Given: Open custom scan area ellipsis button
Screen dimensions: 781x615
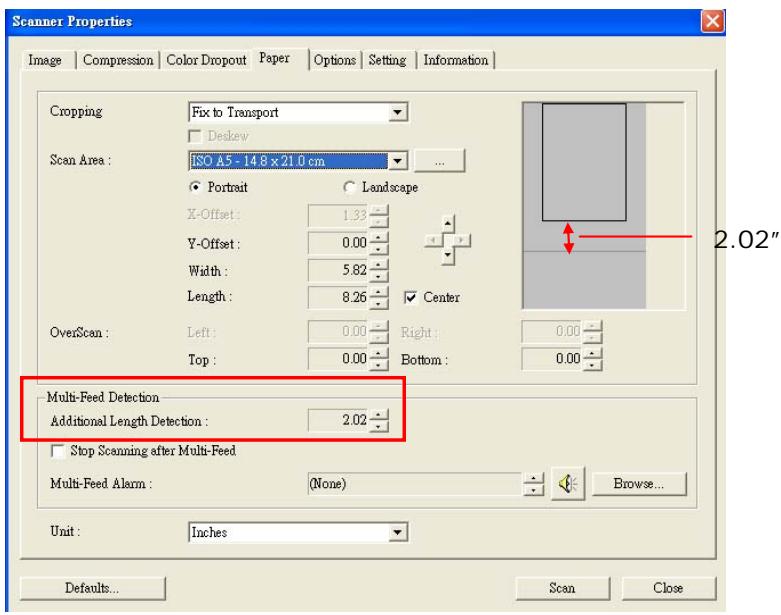Looking at the screenshot, I should pos(439,161).
